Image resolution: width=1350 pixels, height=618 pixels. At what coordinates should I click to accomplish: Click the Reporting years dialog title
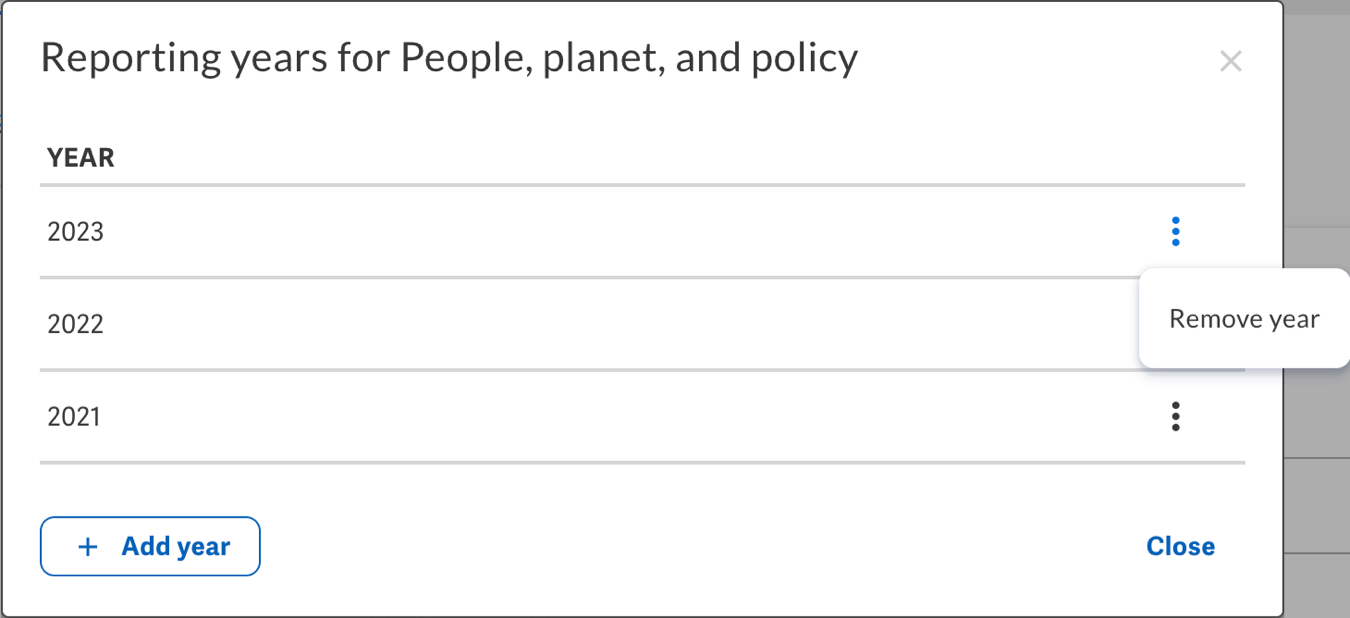(x=449, y=59)
